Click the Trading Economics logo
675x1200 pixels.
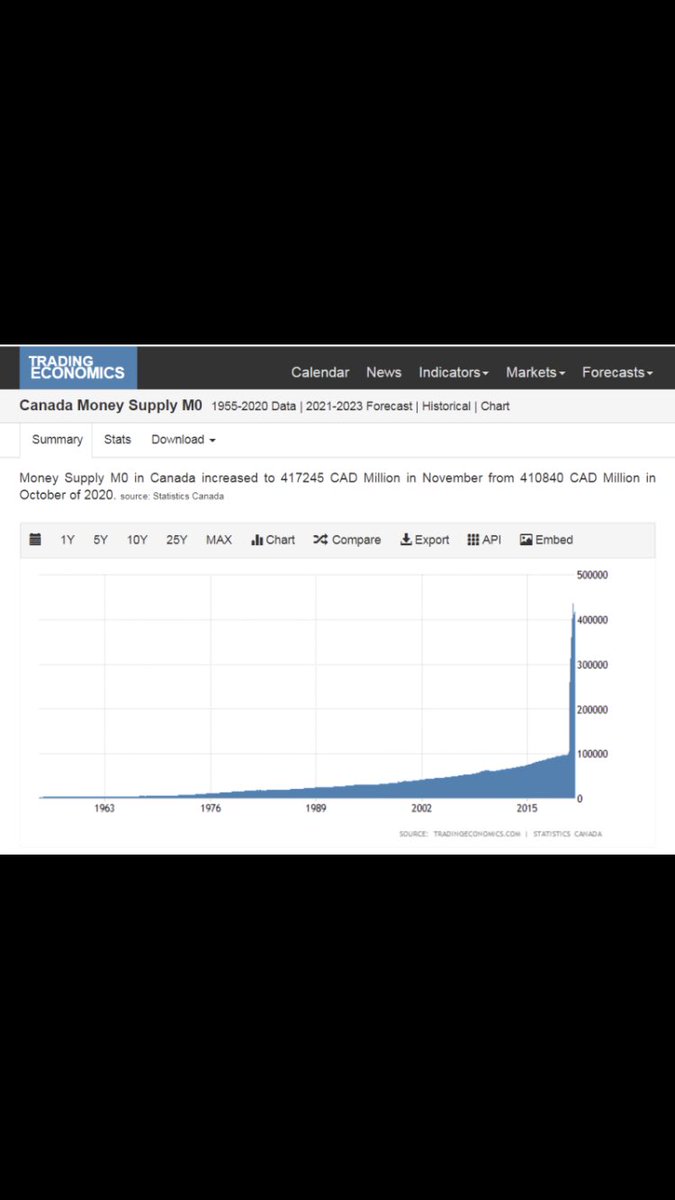78,367
